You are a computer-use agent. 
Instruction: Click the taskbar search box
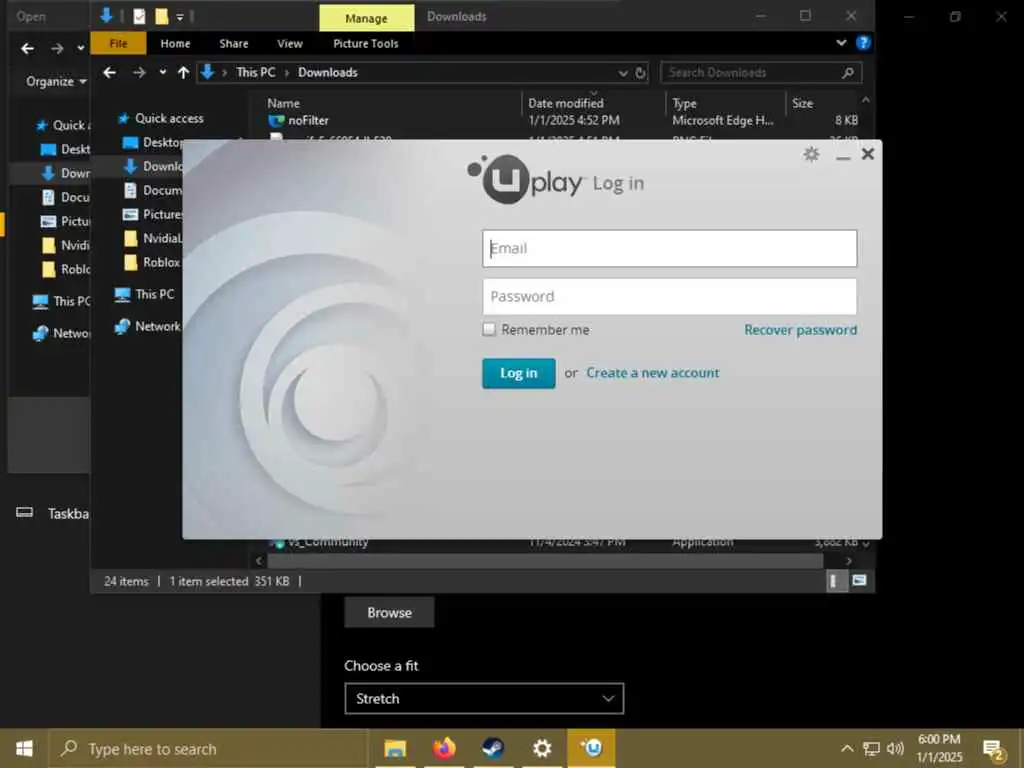click(x=209, y=748)
